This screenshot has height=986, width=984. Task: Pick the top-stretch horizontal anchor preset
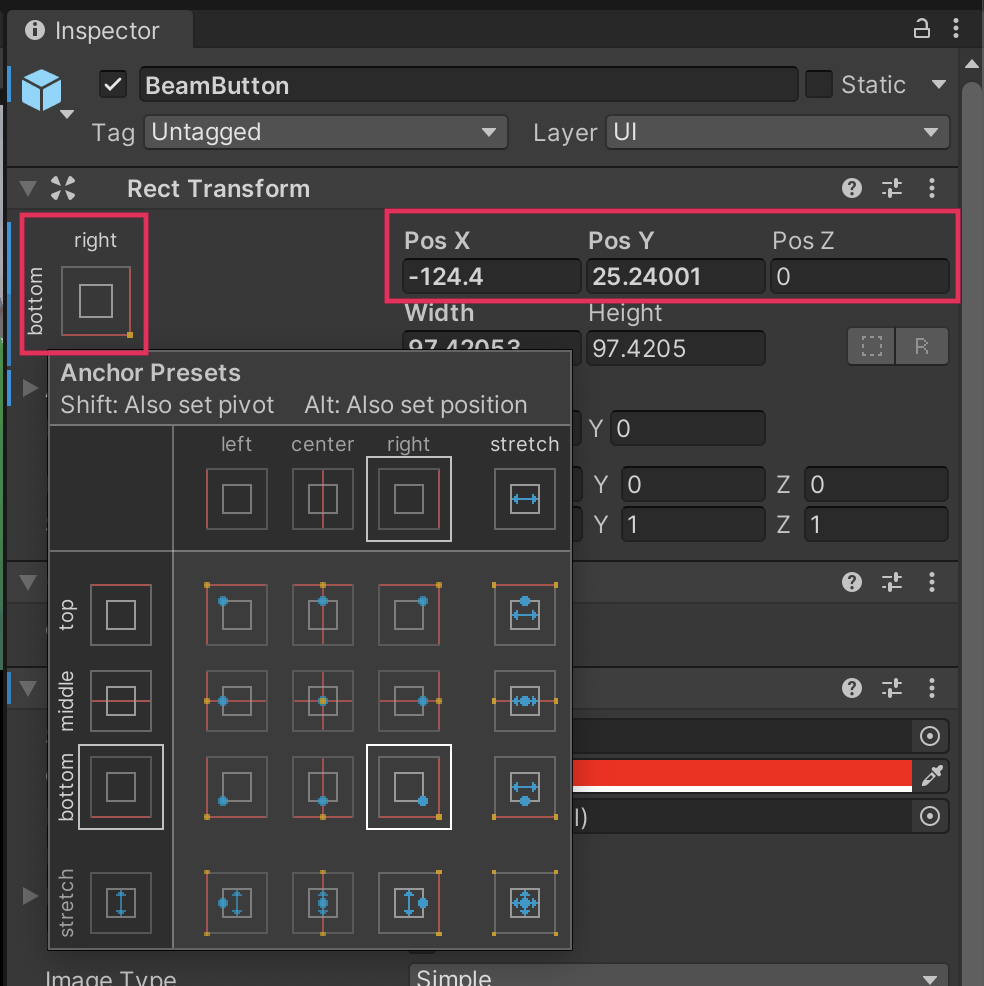point(525,614)
